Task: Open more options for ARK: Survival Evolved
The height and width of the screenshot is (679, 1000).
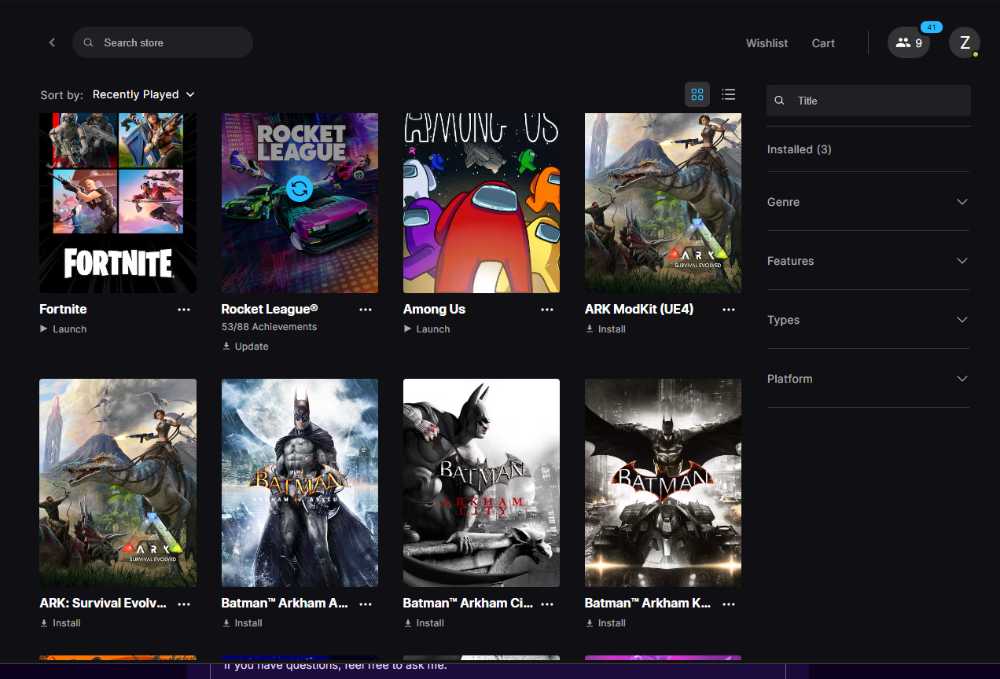Action: (x=184, y=603)
